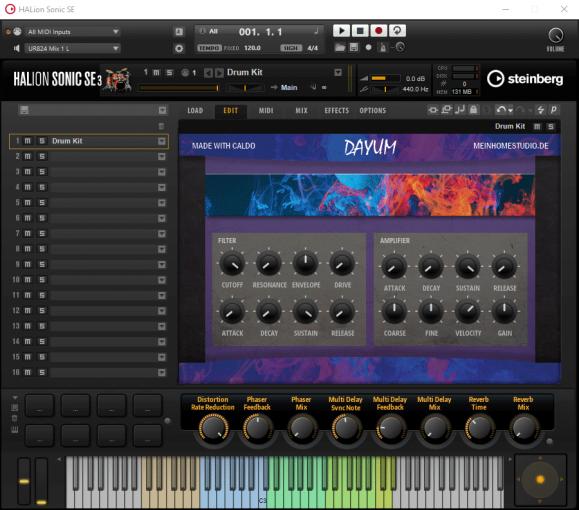Mute slot 5 in program rack

[28, 203]
